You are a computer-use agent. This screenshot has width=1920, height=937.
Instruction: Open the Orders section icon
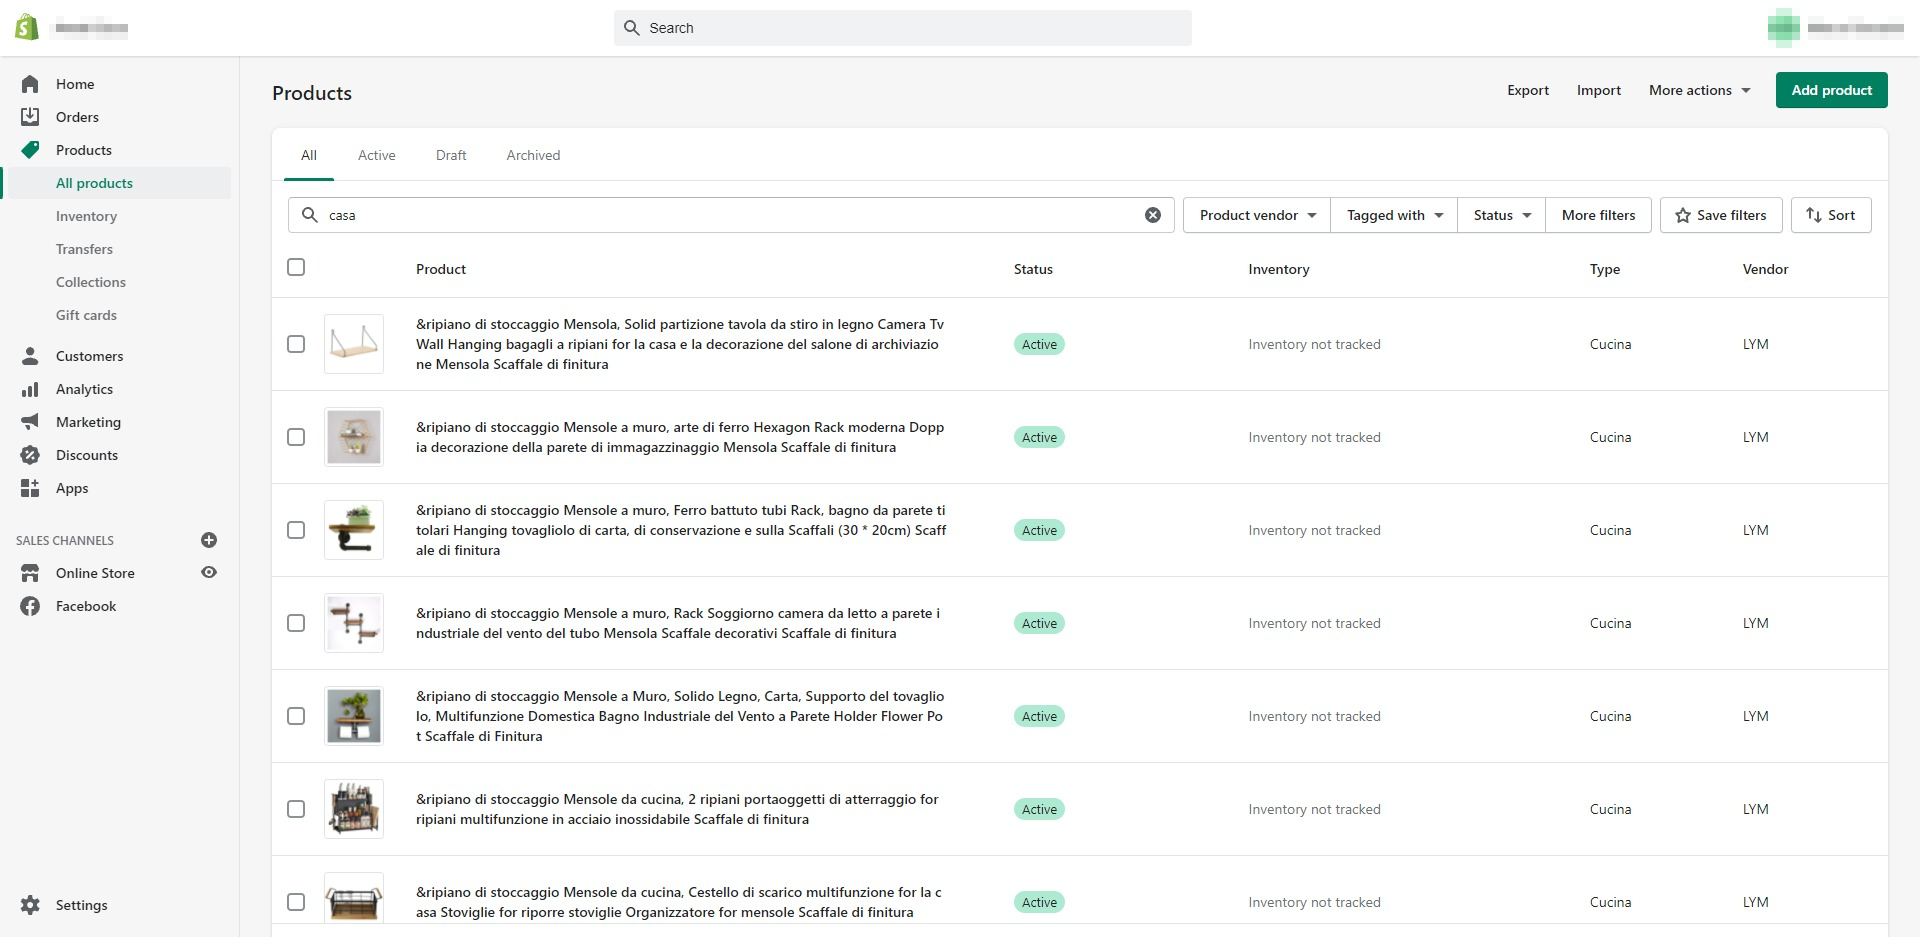click(x=30, y=117)
